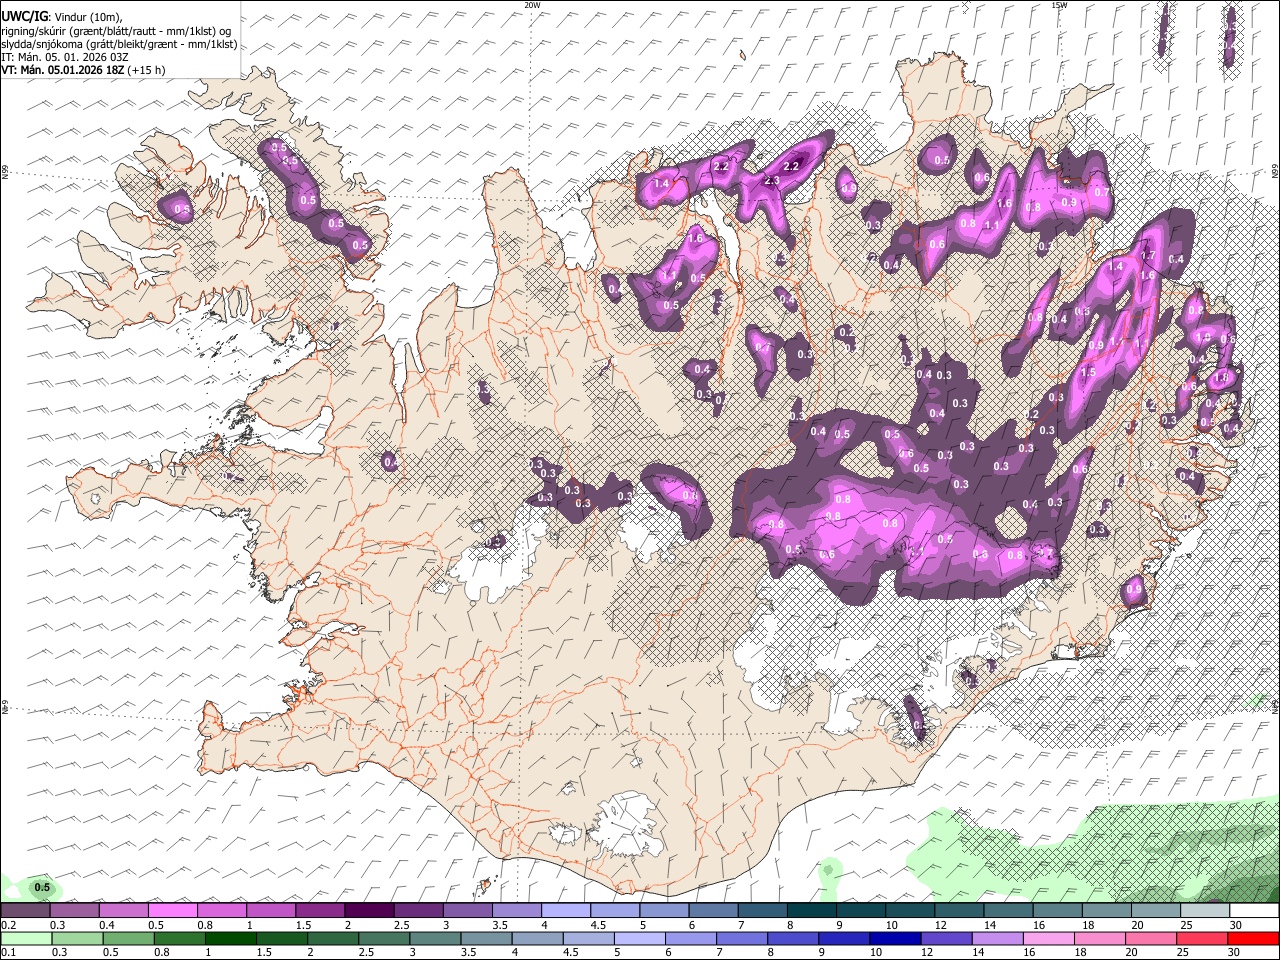Select the white 30+ snow legend swatch
The height and width of the screenshot is (960, 1280).
(x=1254, y=910)
